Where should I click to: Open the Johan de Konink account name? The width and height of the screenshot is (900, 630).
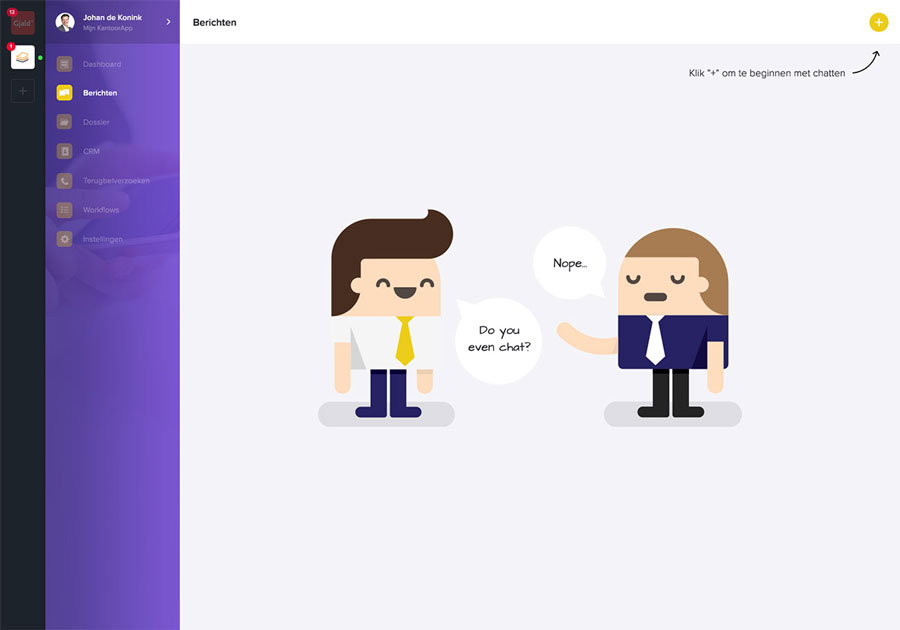[x=113, y=17]
